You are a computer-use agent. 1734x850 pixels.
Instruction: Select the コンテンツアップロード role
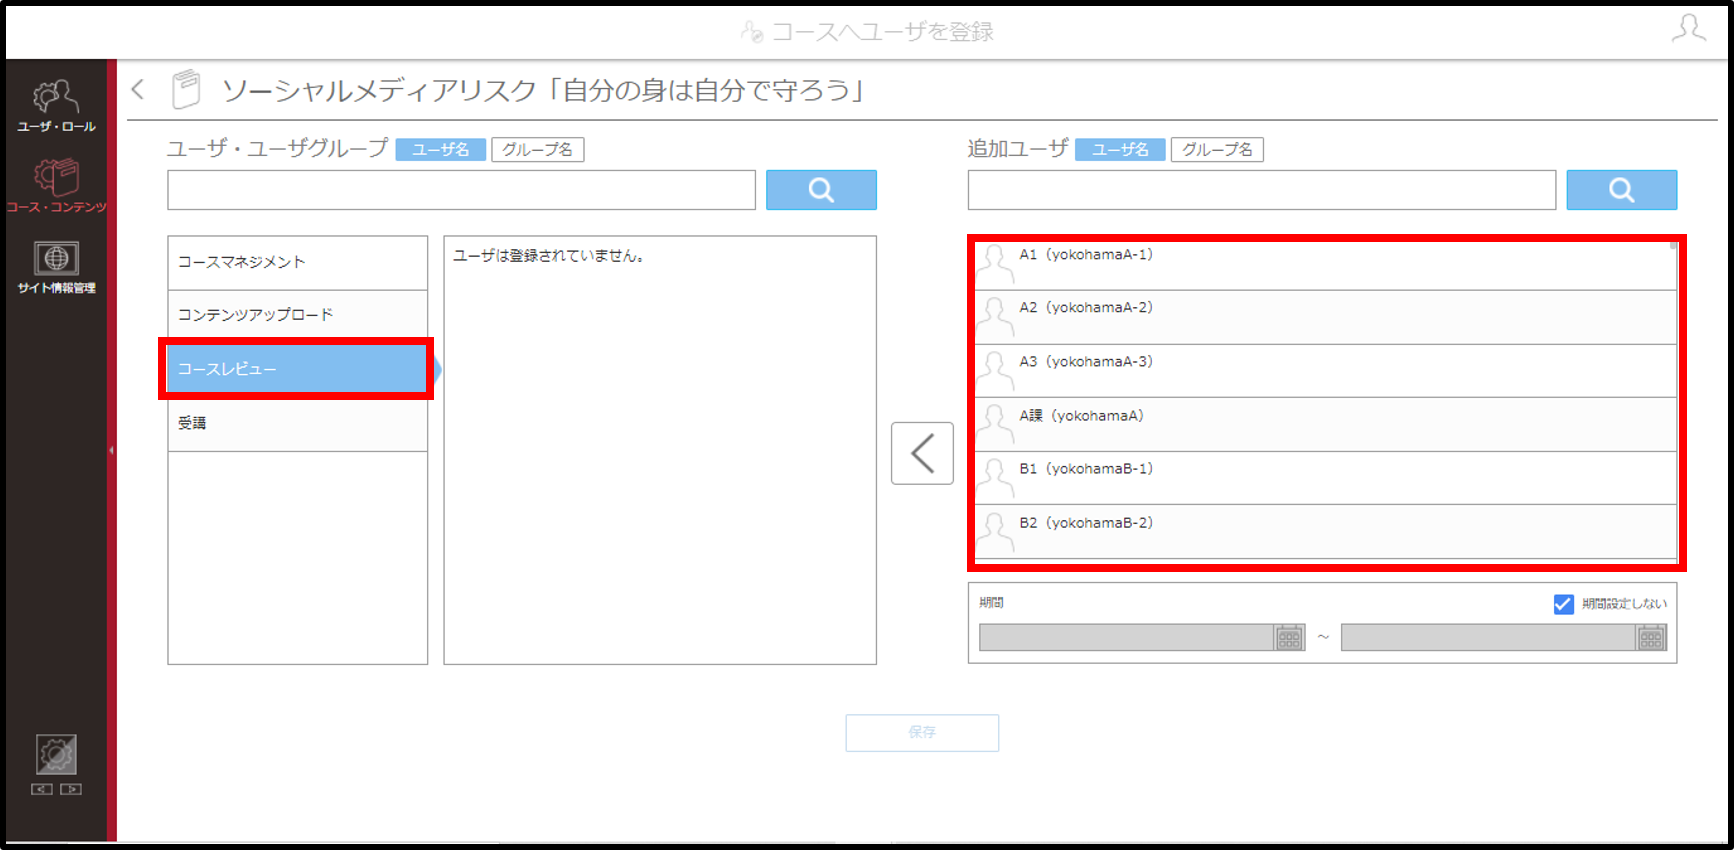pos(298,316)
